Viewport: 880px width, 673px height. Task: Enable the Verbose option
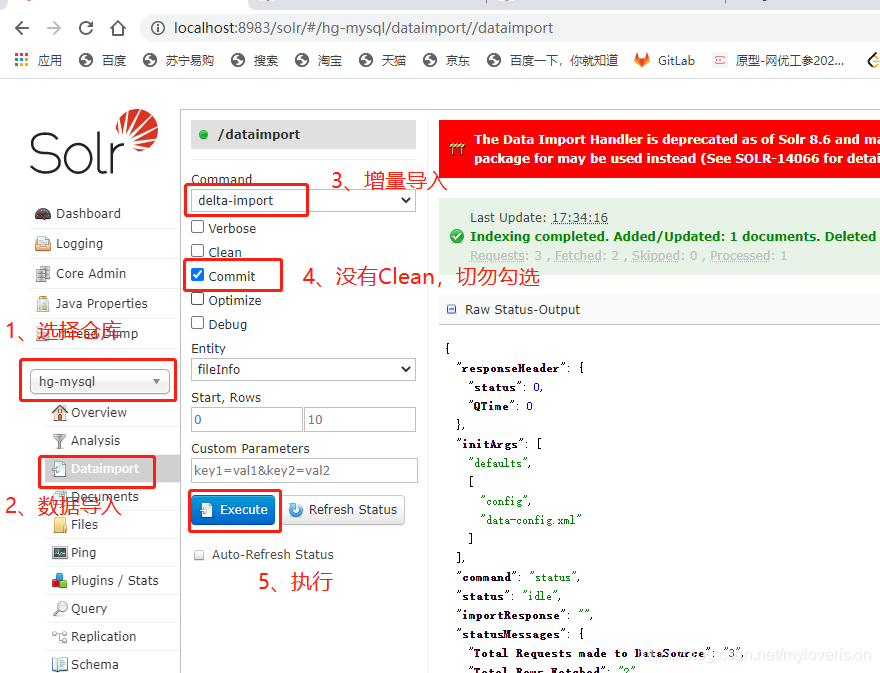click(x=196, y=227)
